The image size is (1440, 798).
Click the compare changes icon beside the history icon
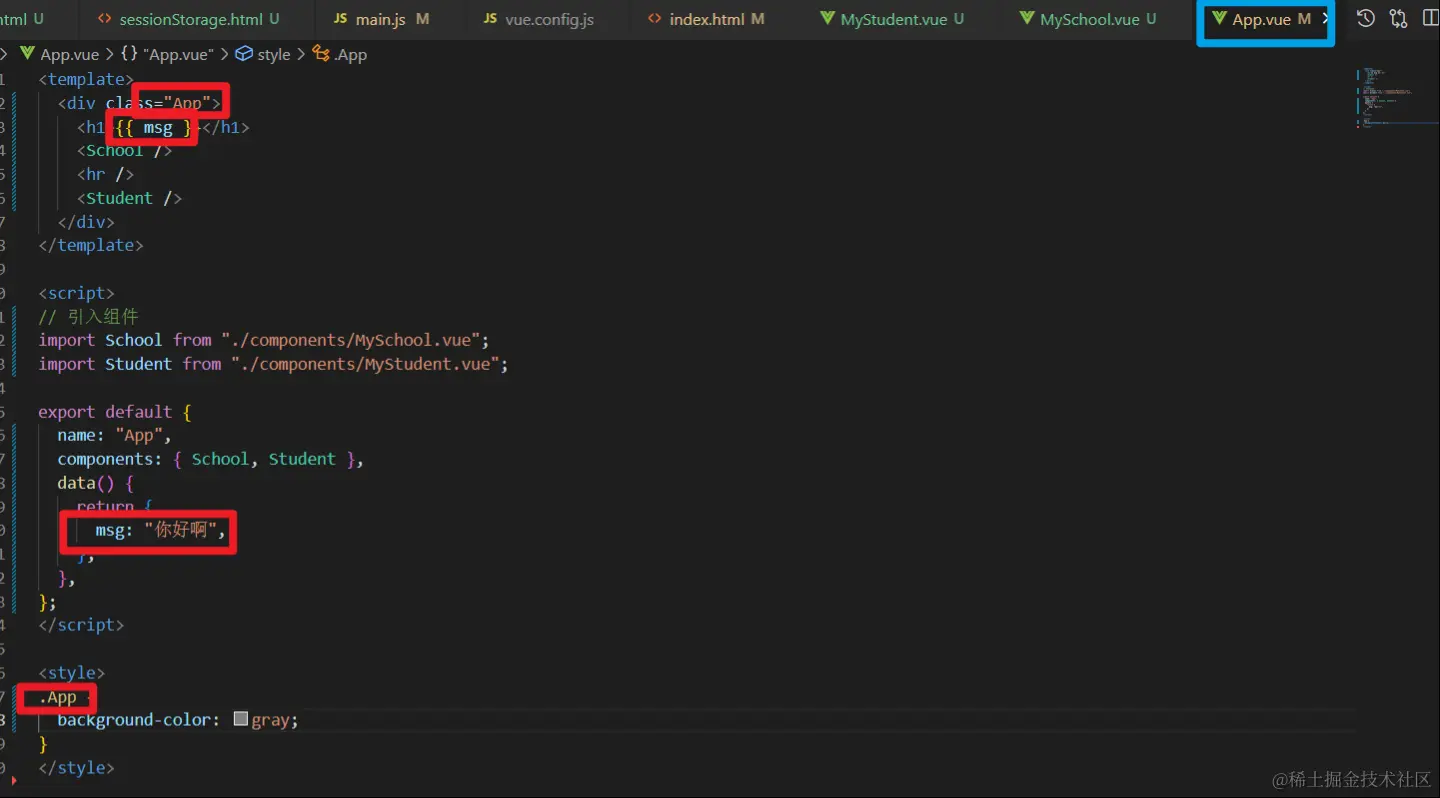1398,19
